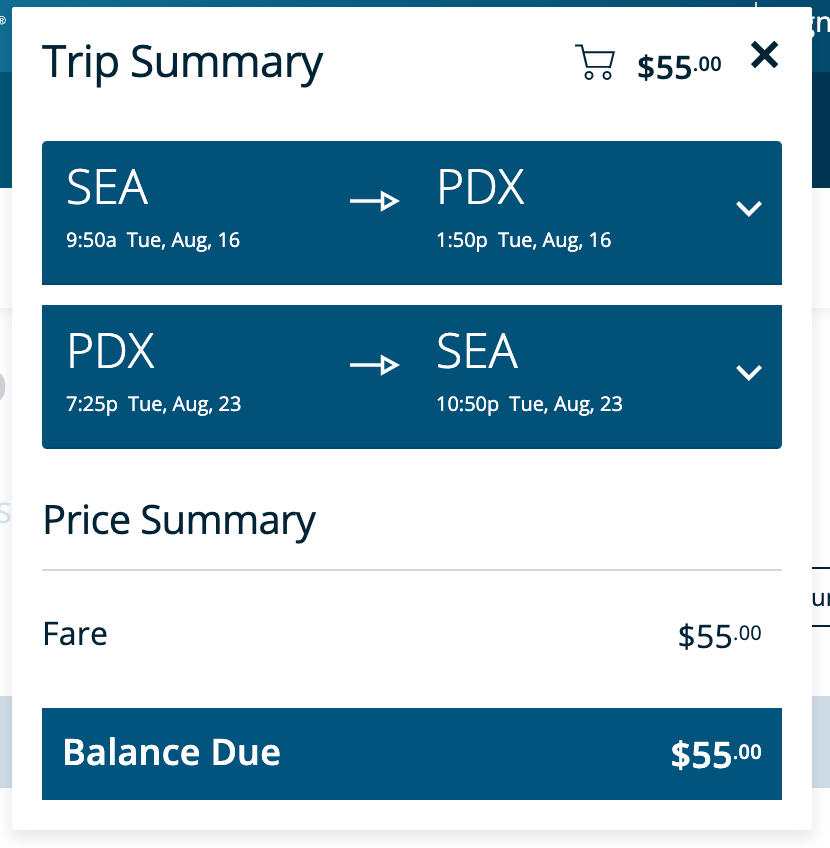The image size is (830, 848).
Task: Click the 7:25p Tue, Aug 23 departure time
Action: [154, 404]
